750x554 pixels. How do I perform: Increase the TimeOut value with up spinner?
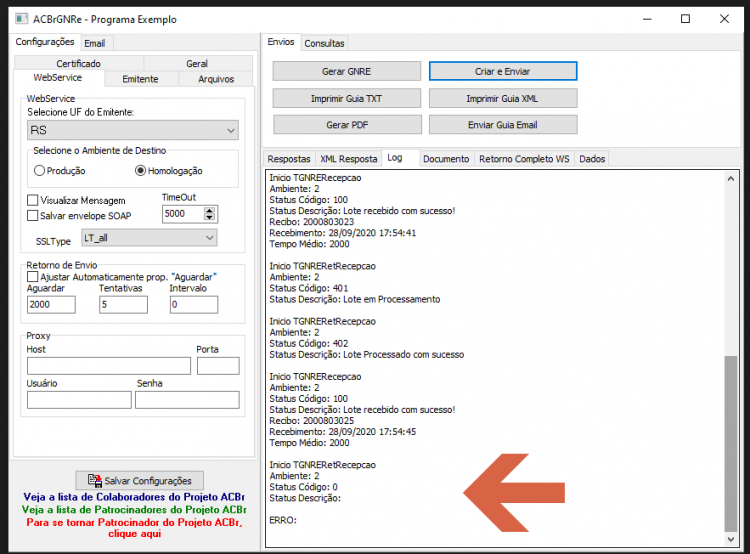(210, 211)
